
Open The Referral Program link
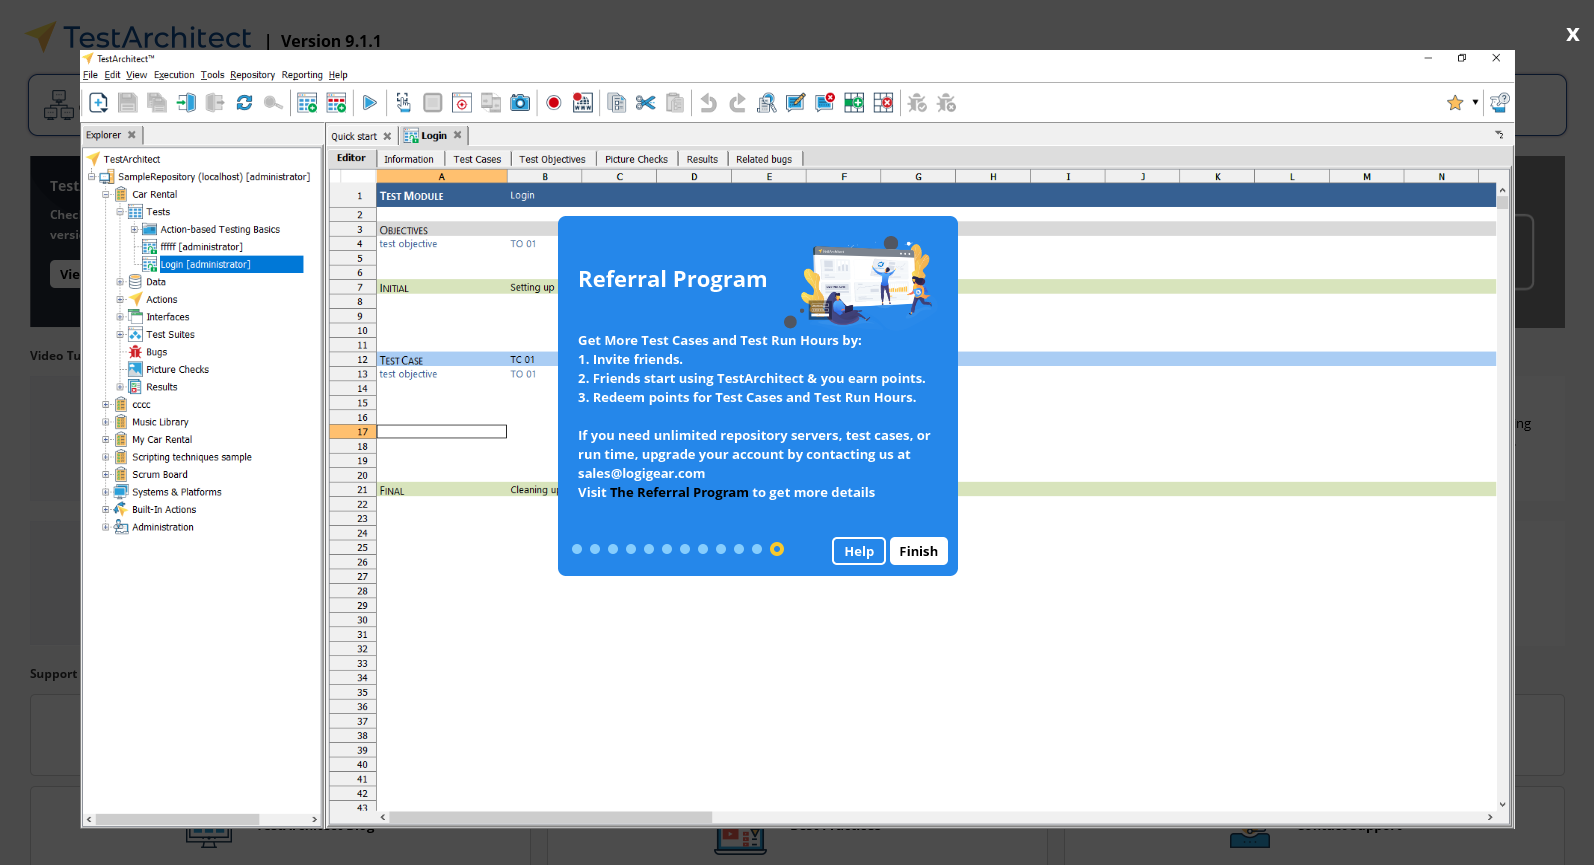[x=679, y=492]
